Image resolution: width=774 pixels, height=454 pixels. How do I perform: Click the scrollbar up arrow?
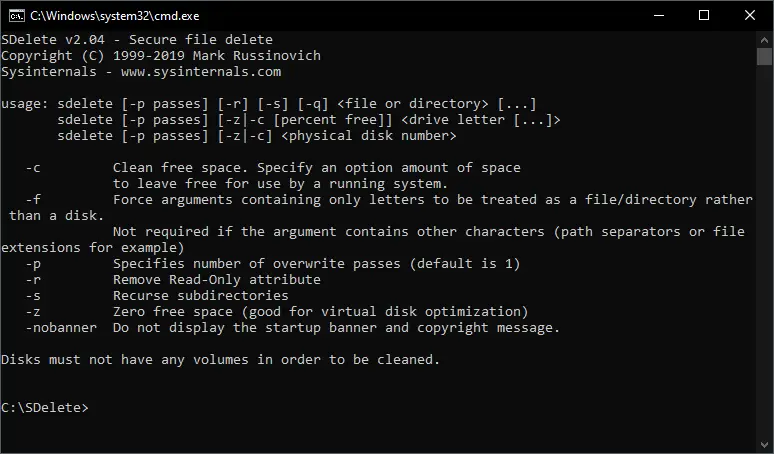[764, 39]
